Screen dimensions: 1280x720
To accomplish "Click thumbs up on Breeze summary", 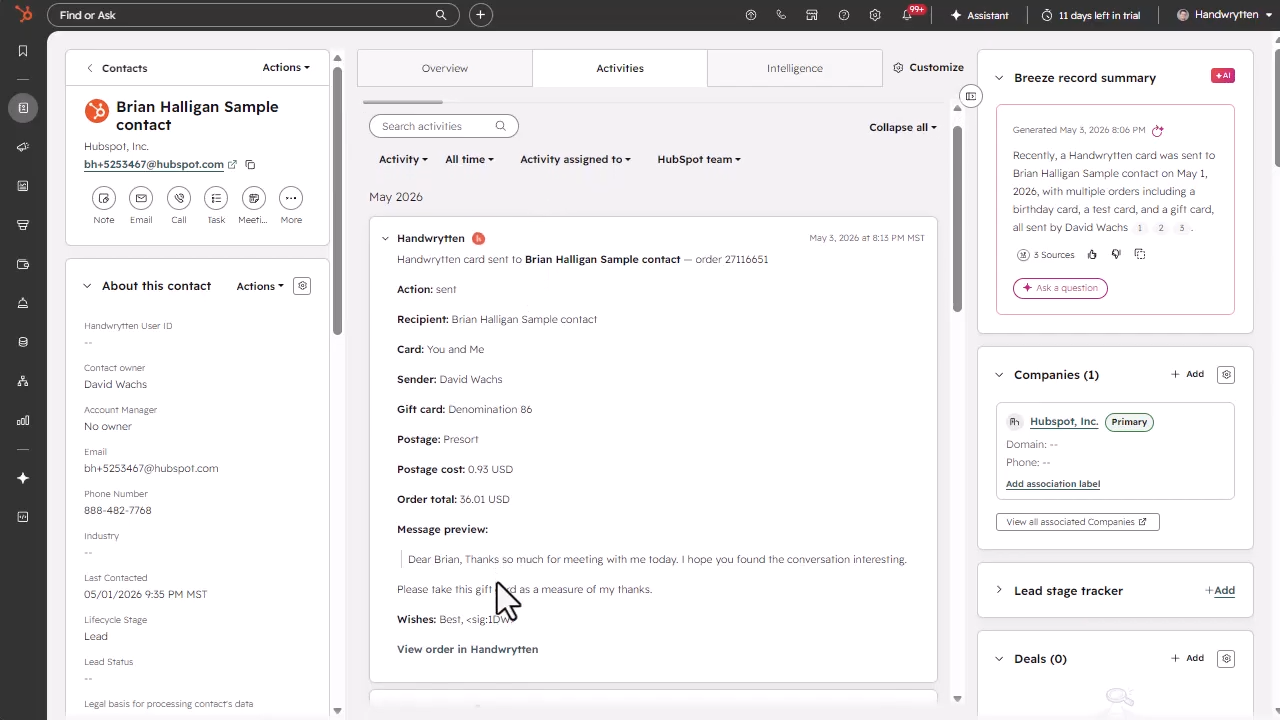I will pyautogui.click(x=1092, y=255).
